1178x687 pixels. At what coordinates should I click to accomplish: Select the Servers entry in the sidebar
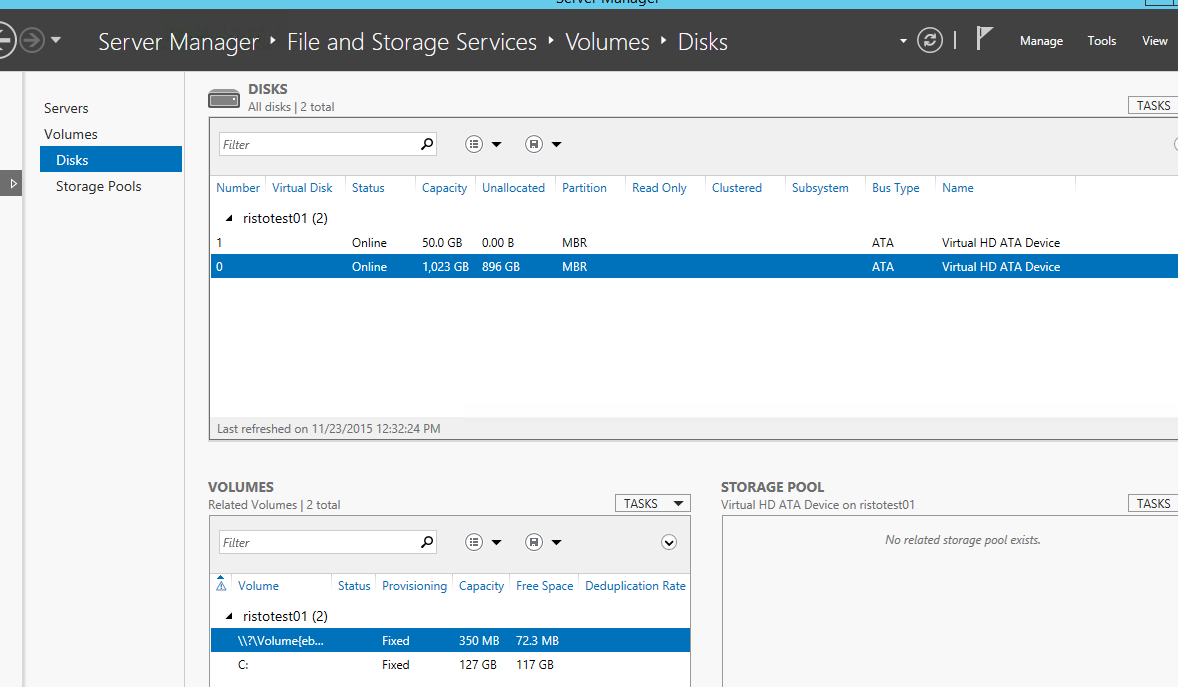click(x=66, y=107)
